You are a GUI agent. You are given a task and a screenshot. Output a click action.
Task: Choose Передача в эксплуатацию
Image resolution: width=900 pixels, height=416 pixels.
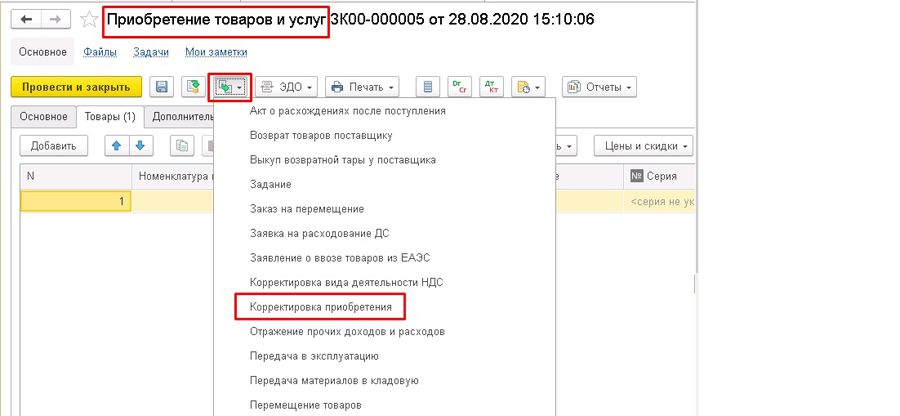tap(315, 356)
